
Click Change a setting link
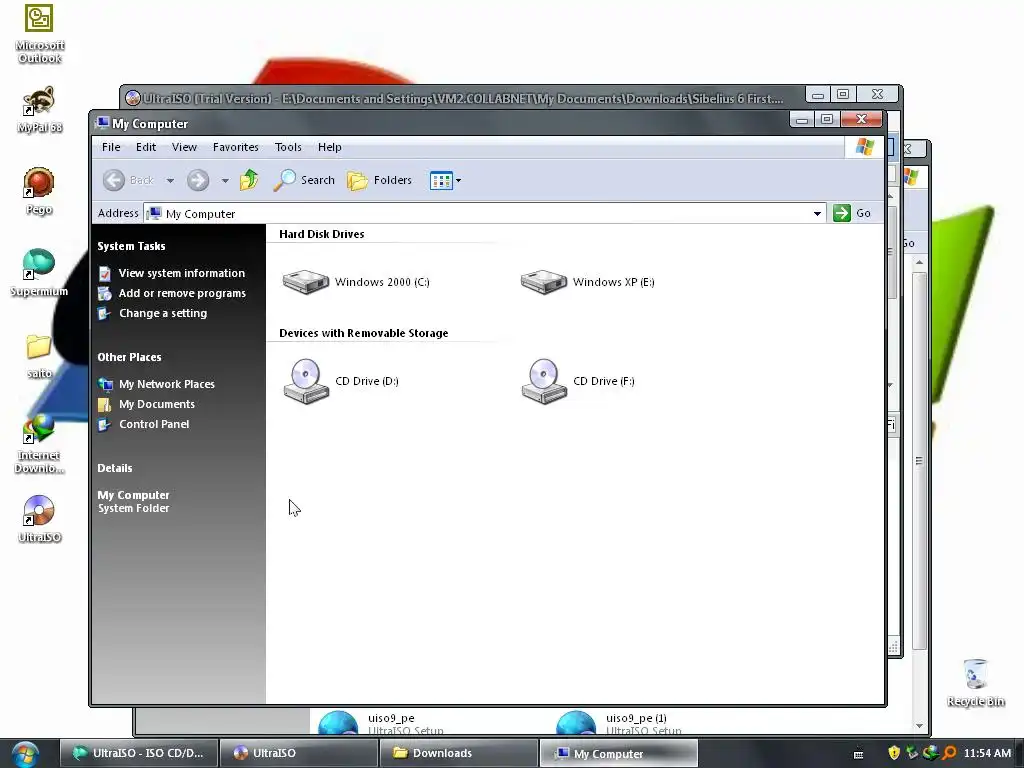[163, 313]
